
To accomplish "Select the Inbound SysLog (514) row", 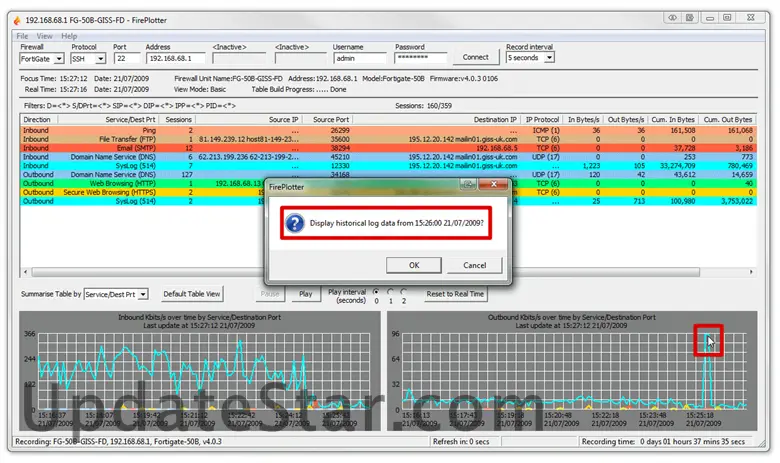I will coord(389,166).
